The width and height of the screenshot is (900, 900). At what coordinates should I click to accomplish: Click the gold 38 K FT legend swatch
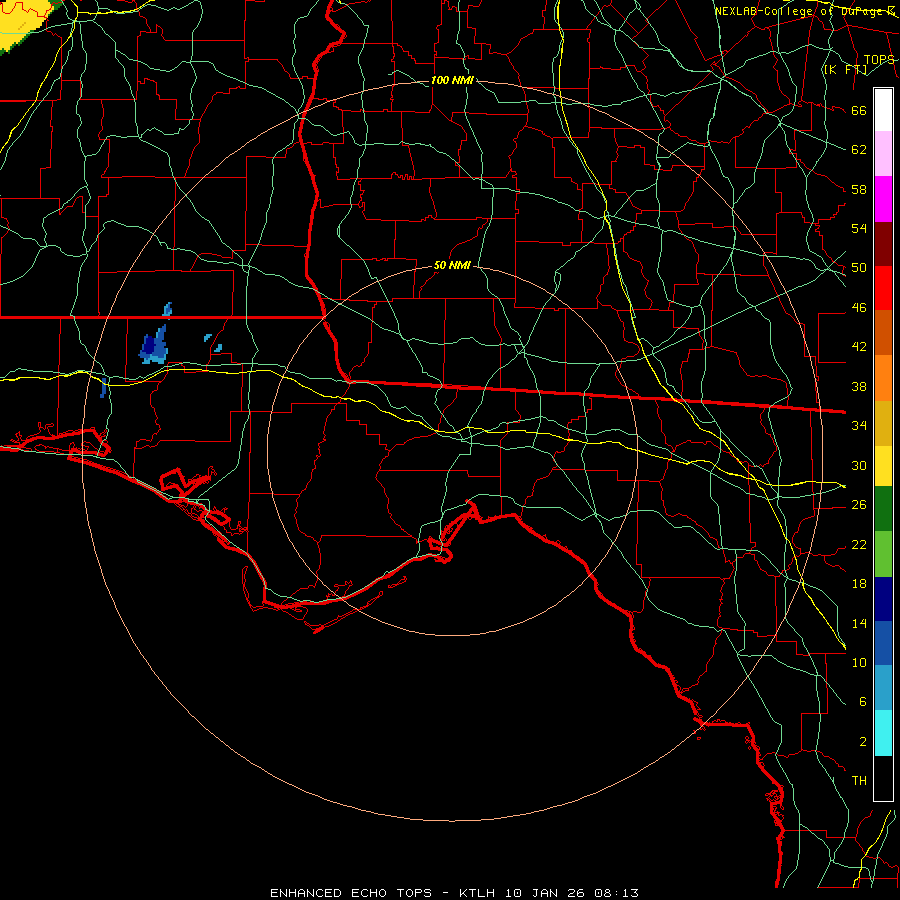click(x=883, y=423)
